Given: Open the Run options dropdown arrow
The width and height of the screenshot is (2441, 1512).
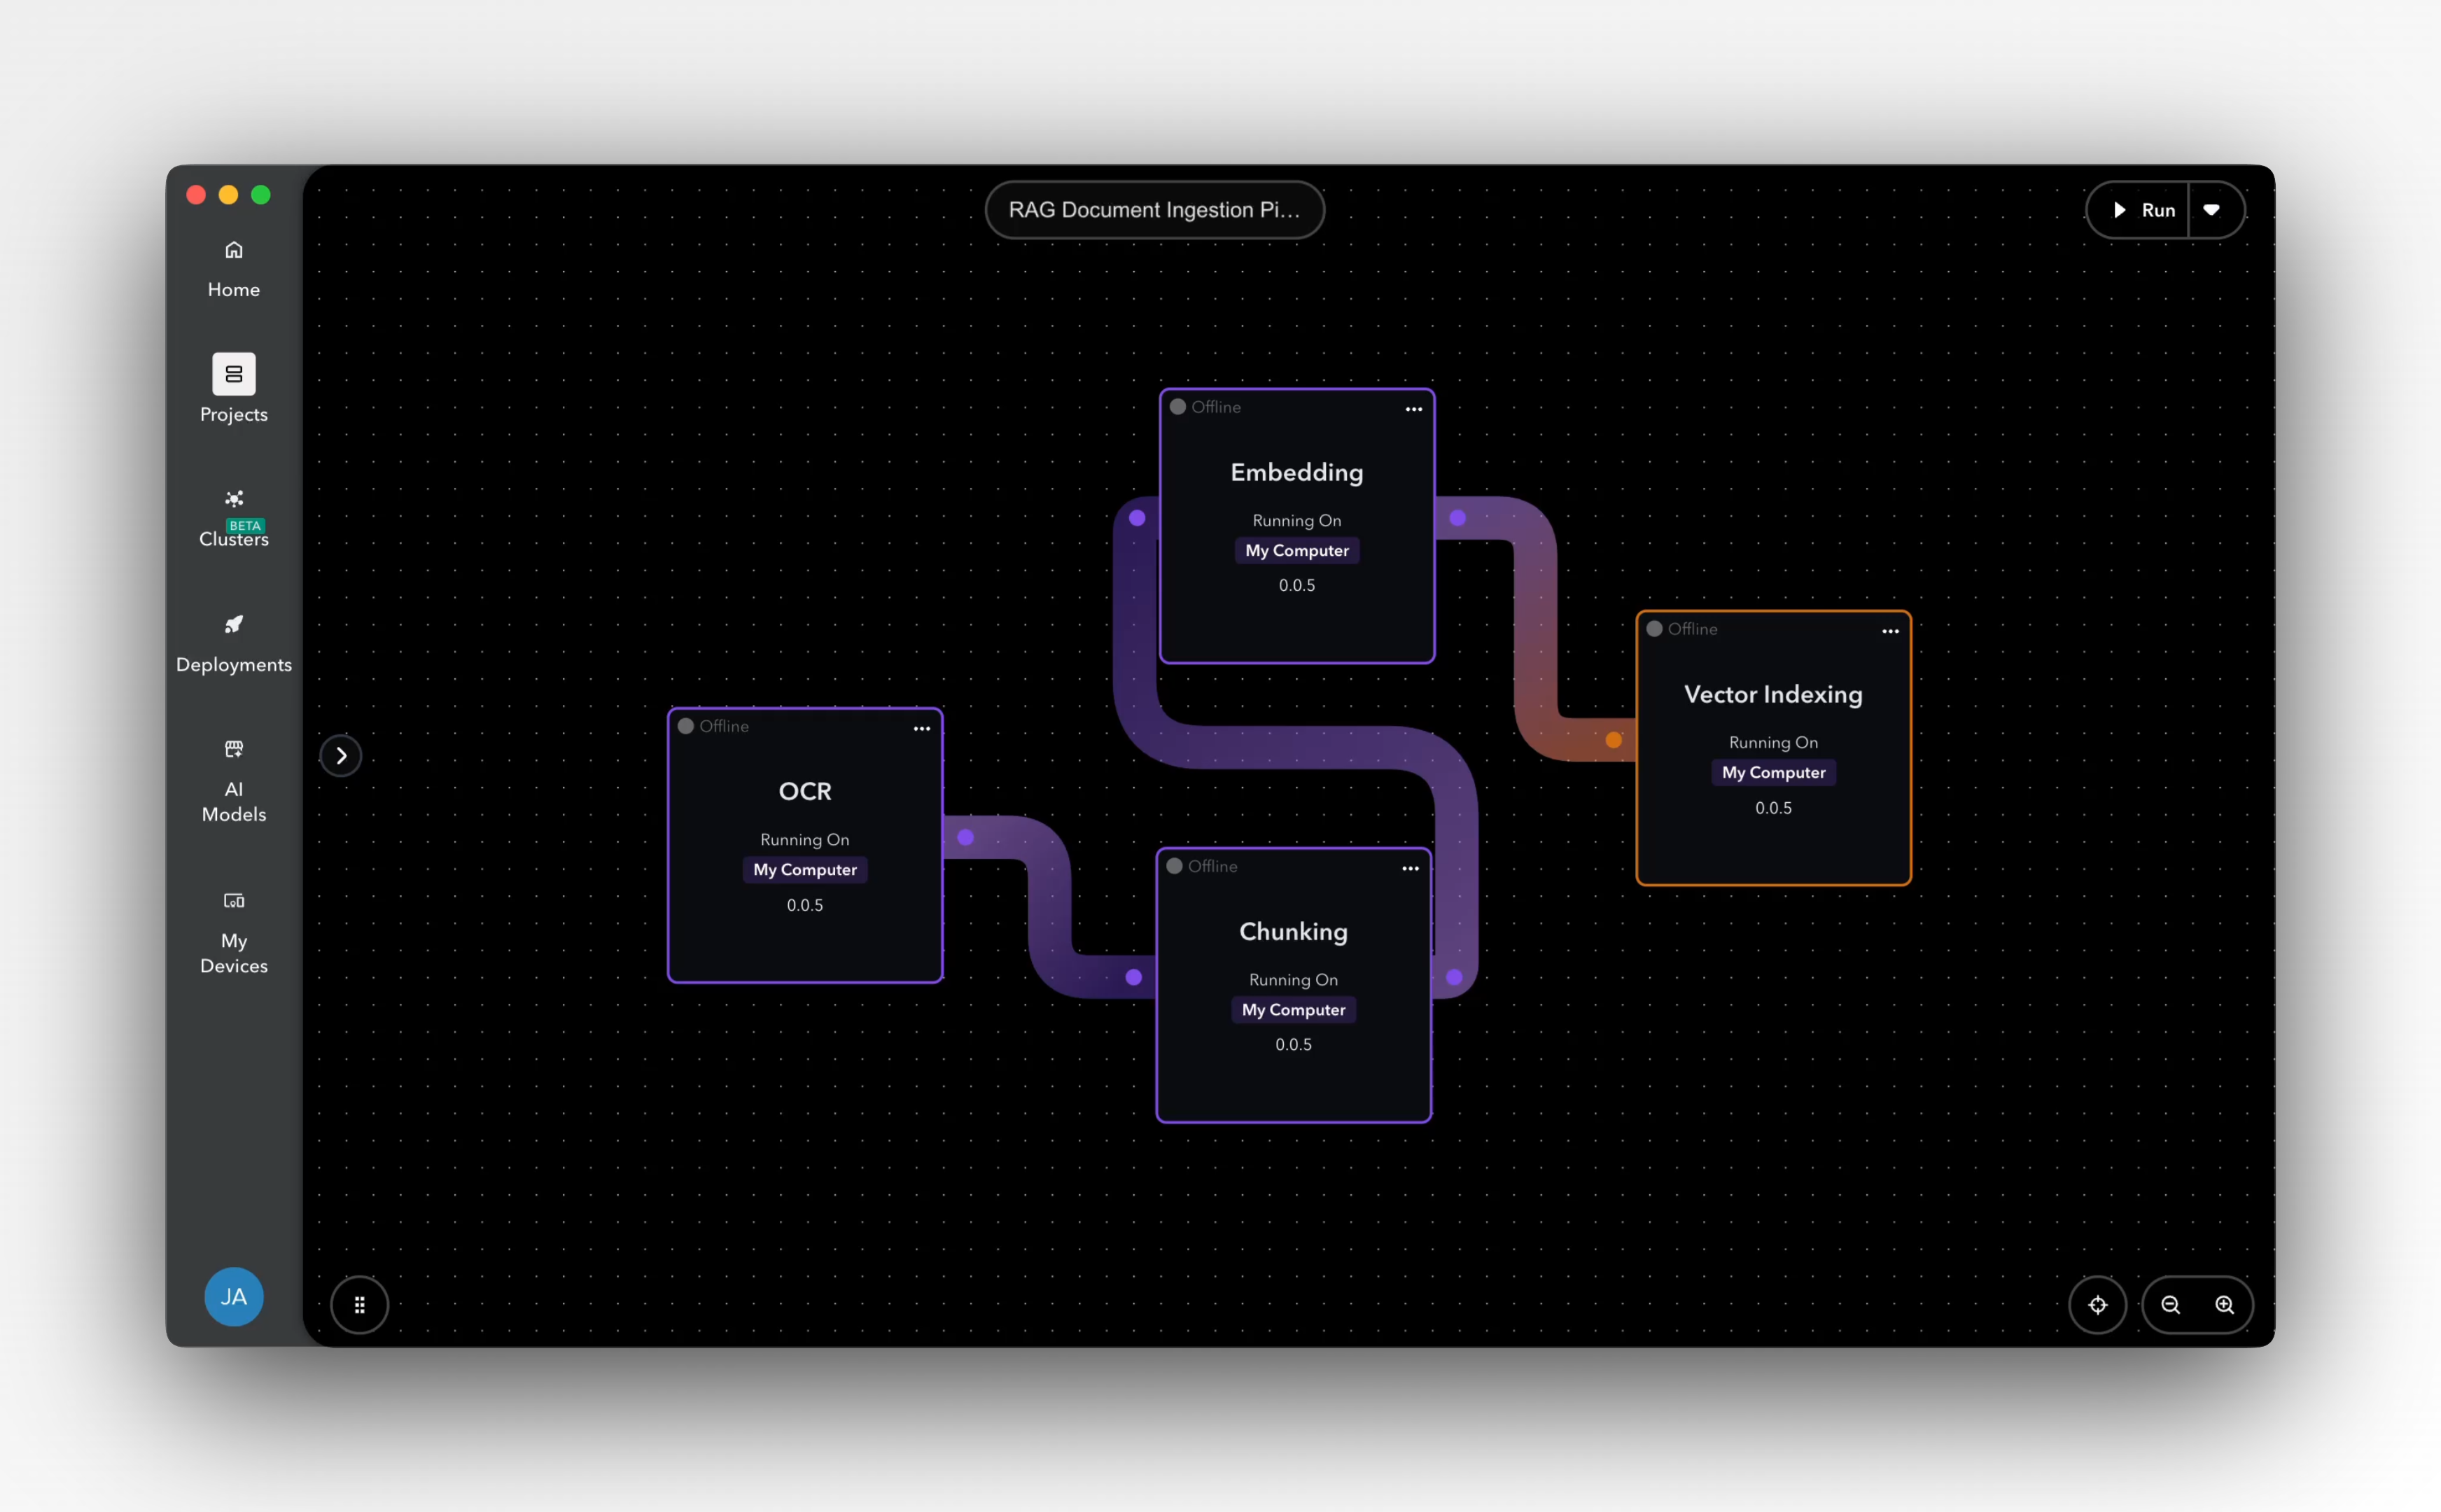Looking at the screenshot, I should [x=2212, y=210].
